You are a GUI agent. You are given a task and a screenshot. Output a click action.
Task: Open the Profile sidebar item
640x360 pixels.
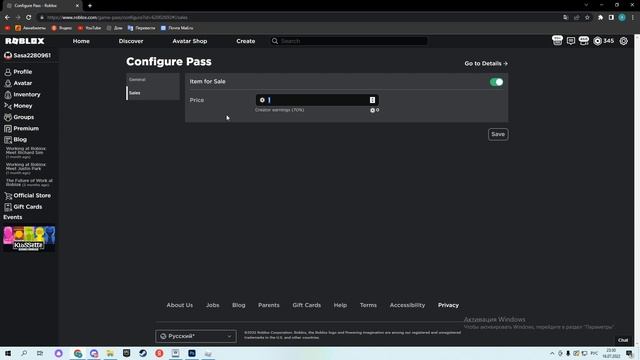18,72
